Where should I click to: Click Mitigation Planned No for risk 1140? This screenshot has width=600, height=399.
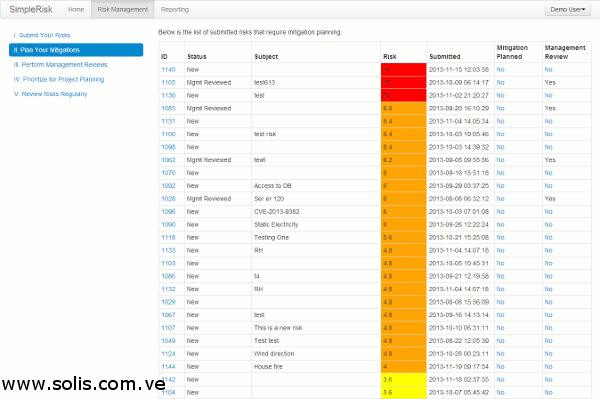500,70
